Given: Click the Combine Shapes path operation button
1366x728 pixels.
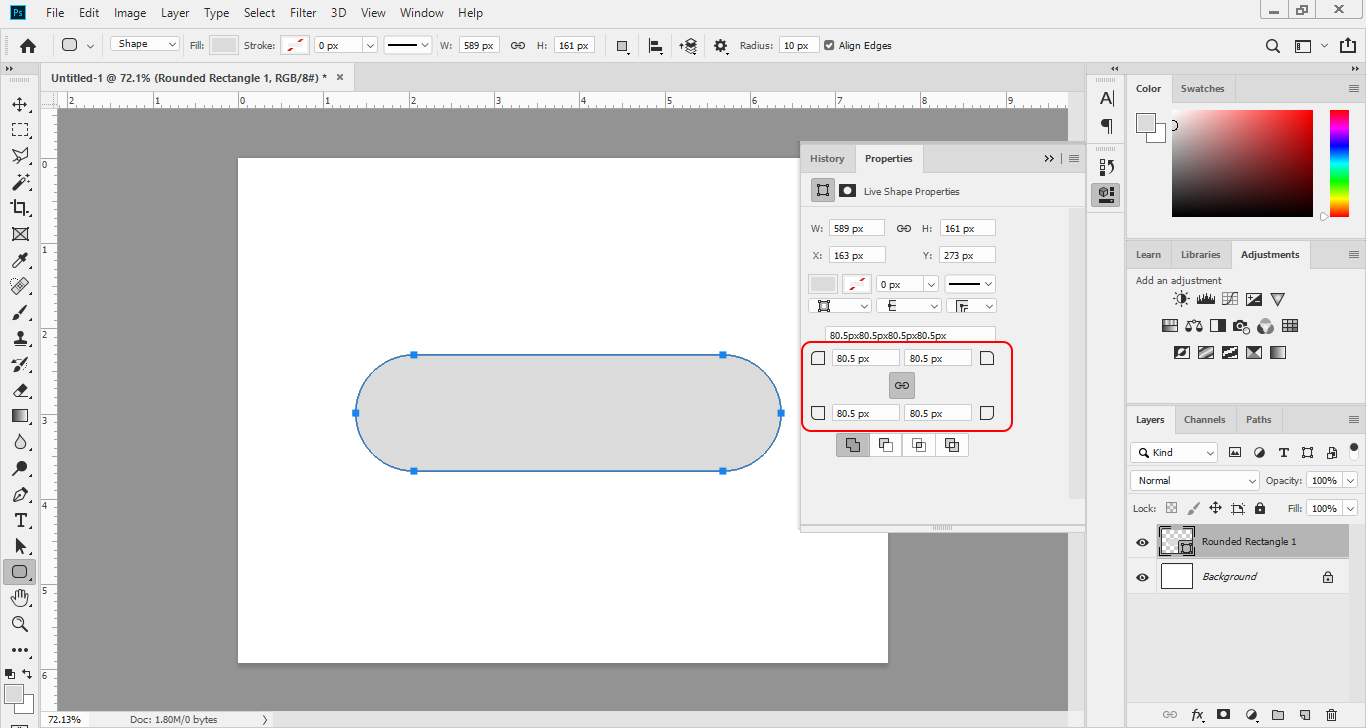Looking at the screenshot, I should 852,445.
